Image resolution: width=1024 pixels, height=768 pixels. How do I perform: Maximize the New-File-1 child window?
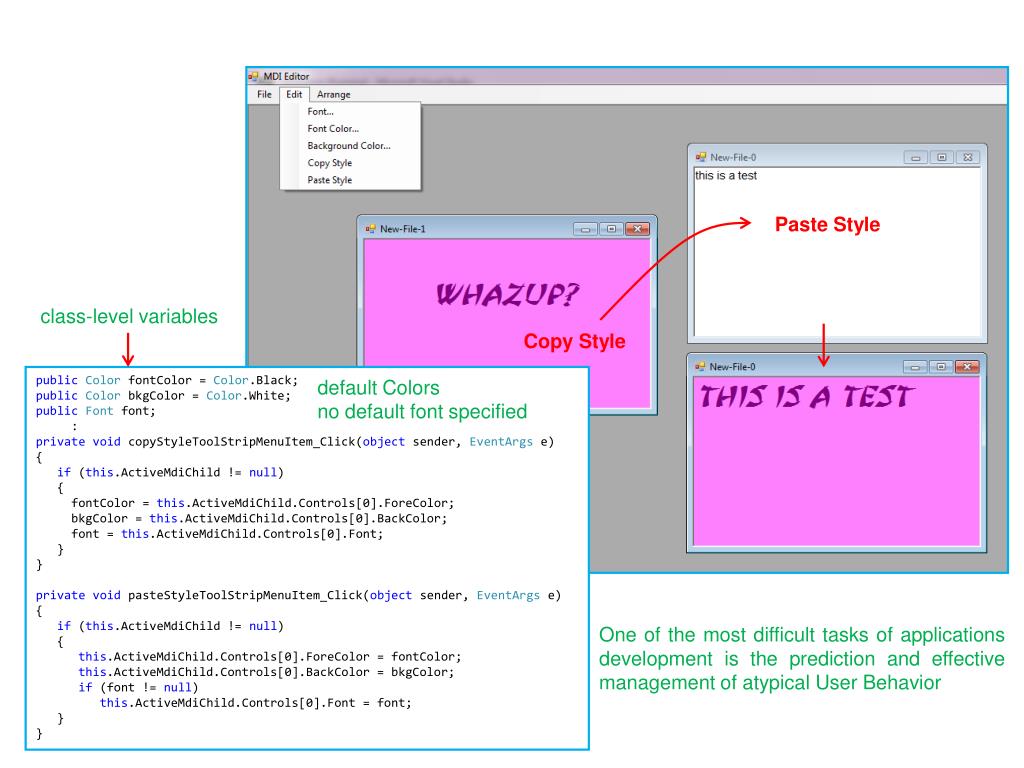pos(611,229)
